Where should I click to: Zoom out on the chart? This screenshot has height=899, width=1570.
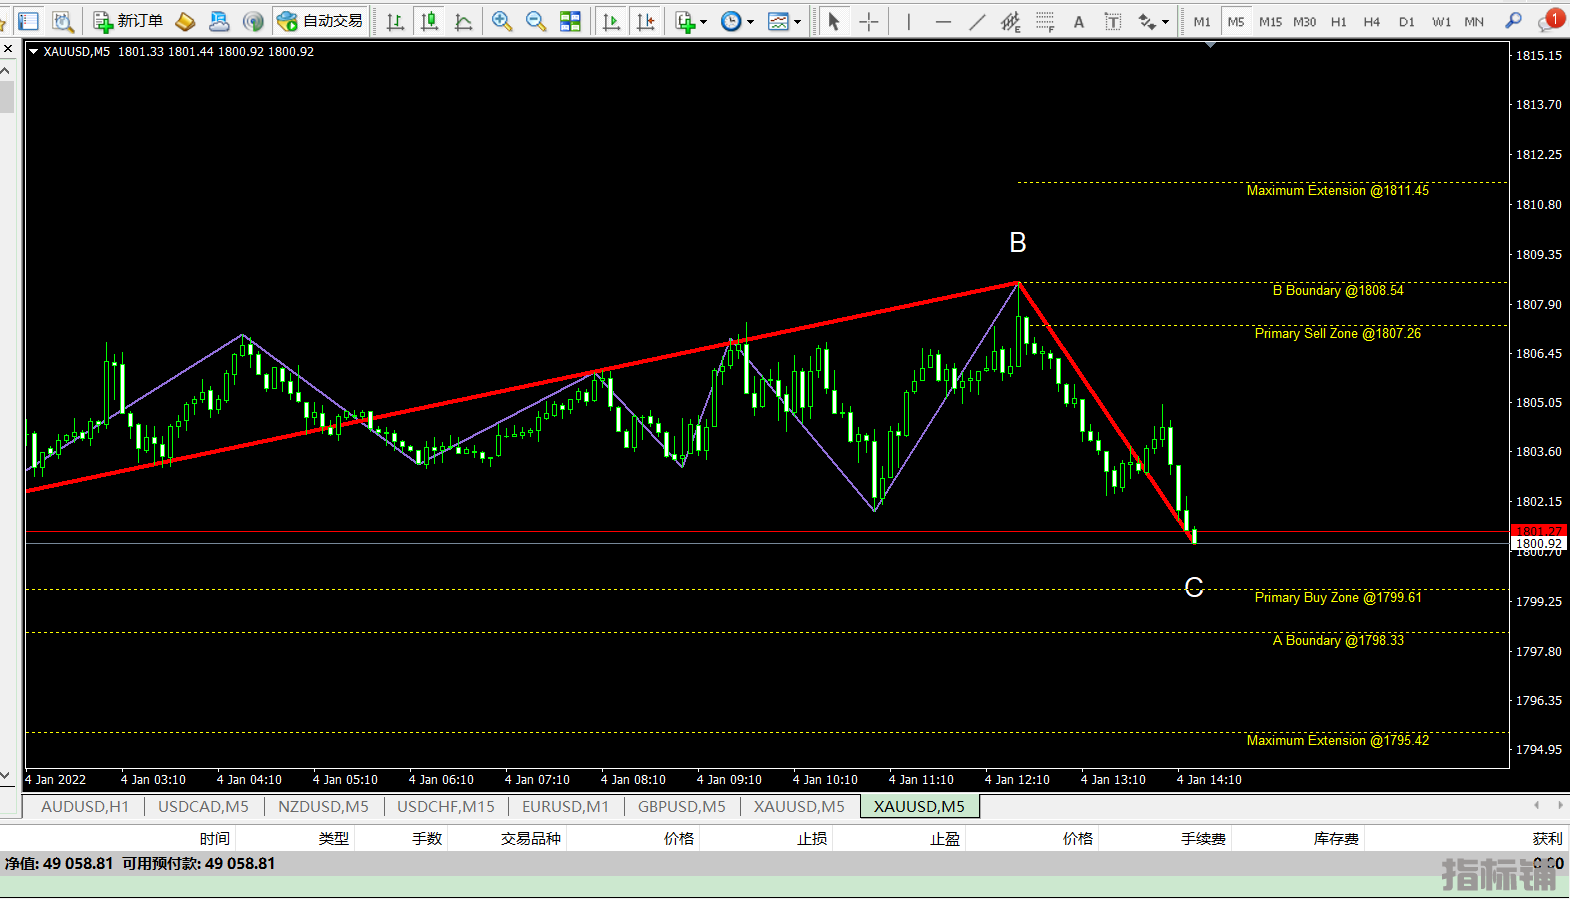(536, 21)
